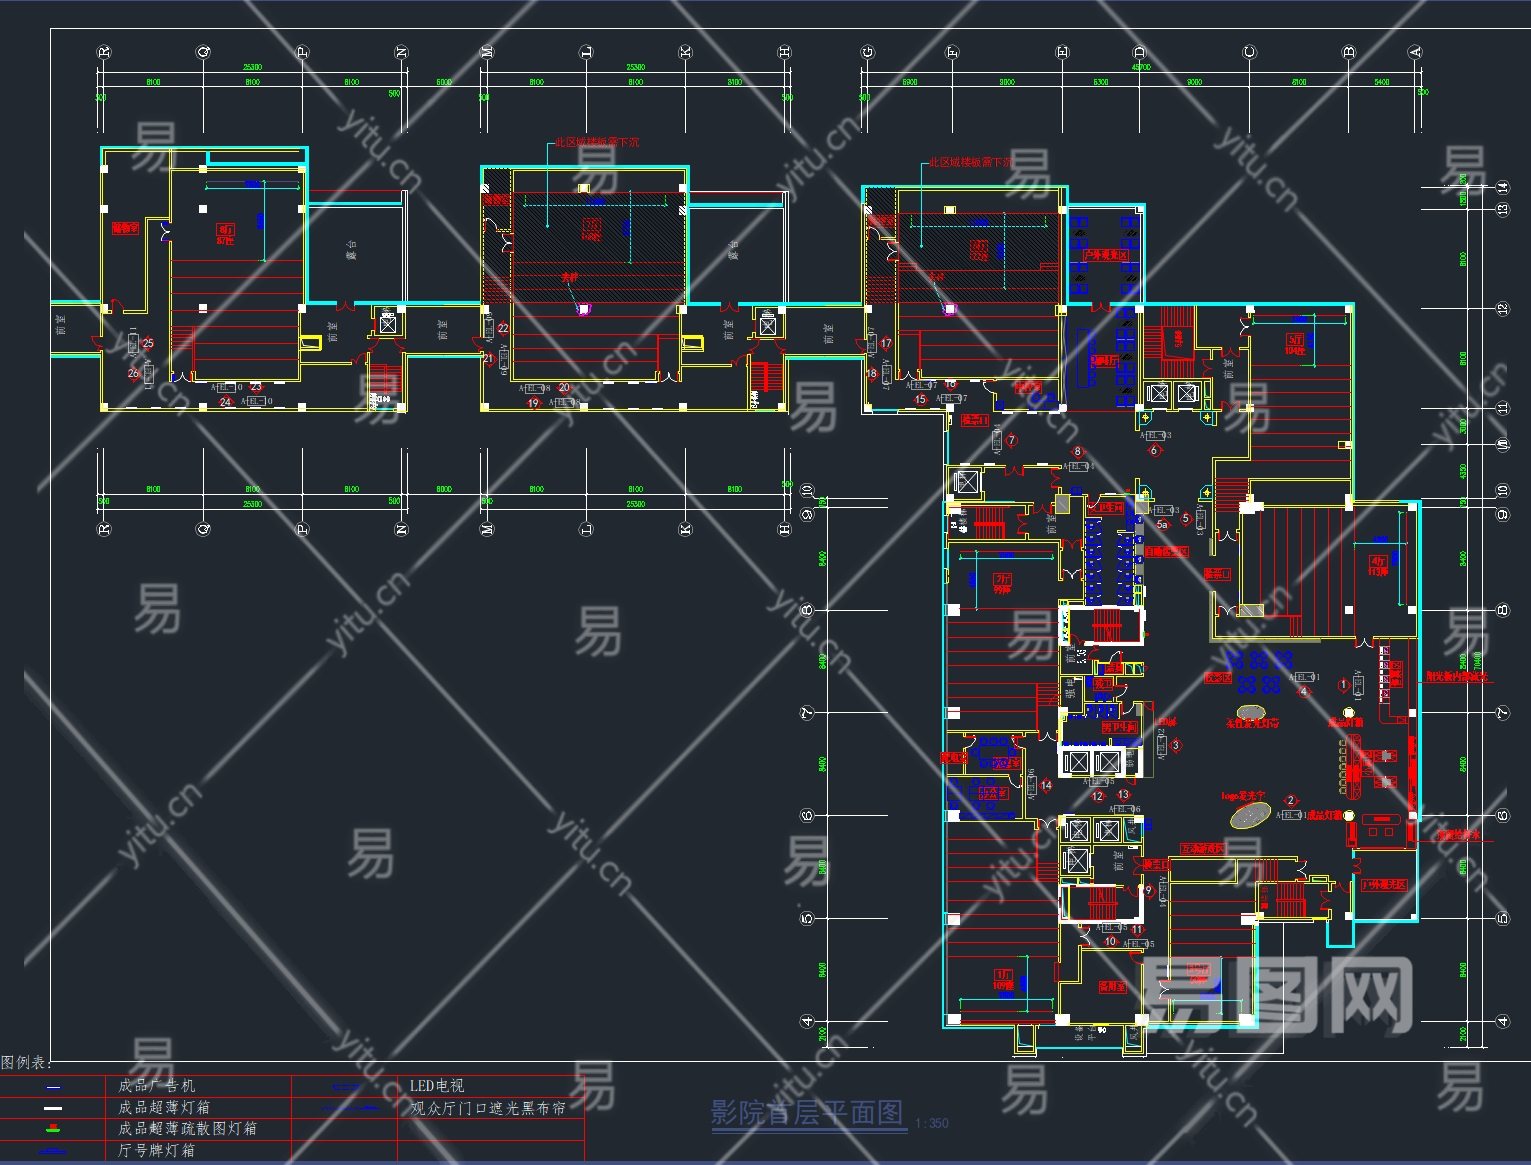Click the legend heading "图例表:"
The width and height of the screenshot is (1531, 1165).
click(26, 1063)
